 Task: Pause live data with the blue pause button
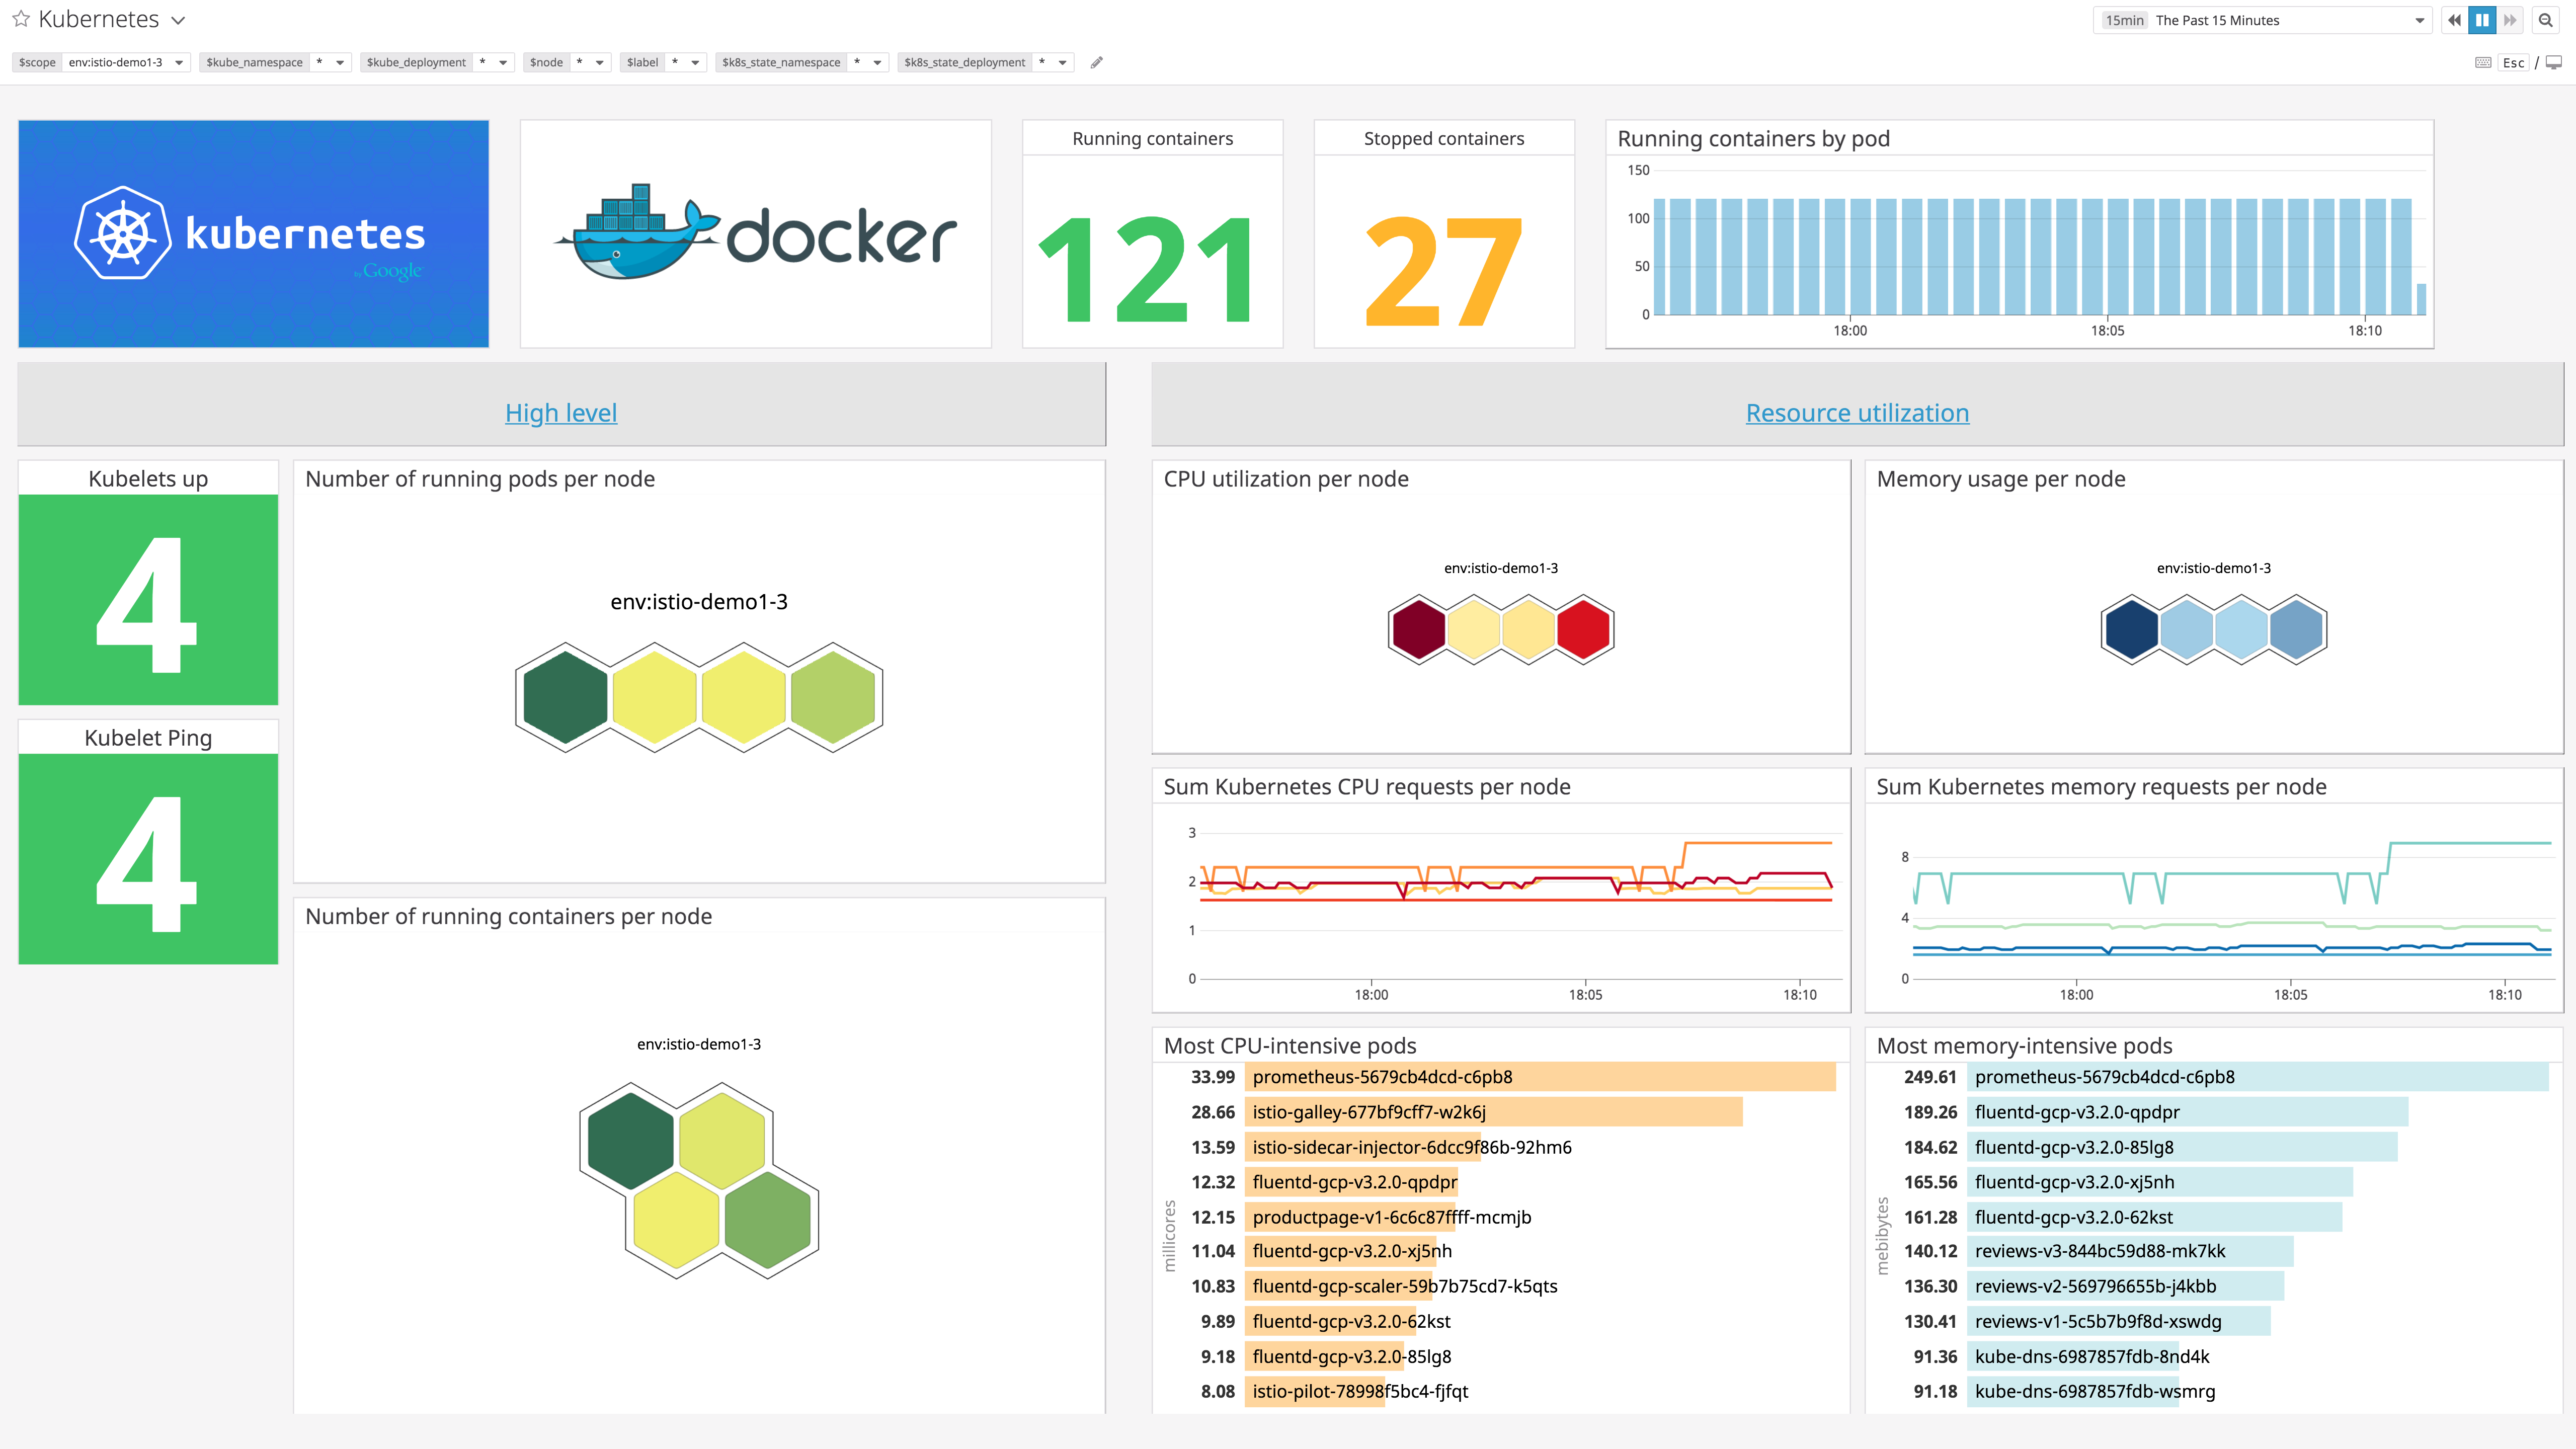(x=2483, y=19)
